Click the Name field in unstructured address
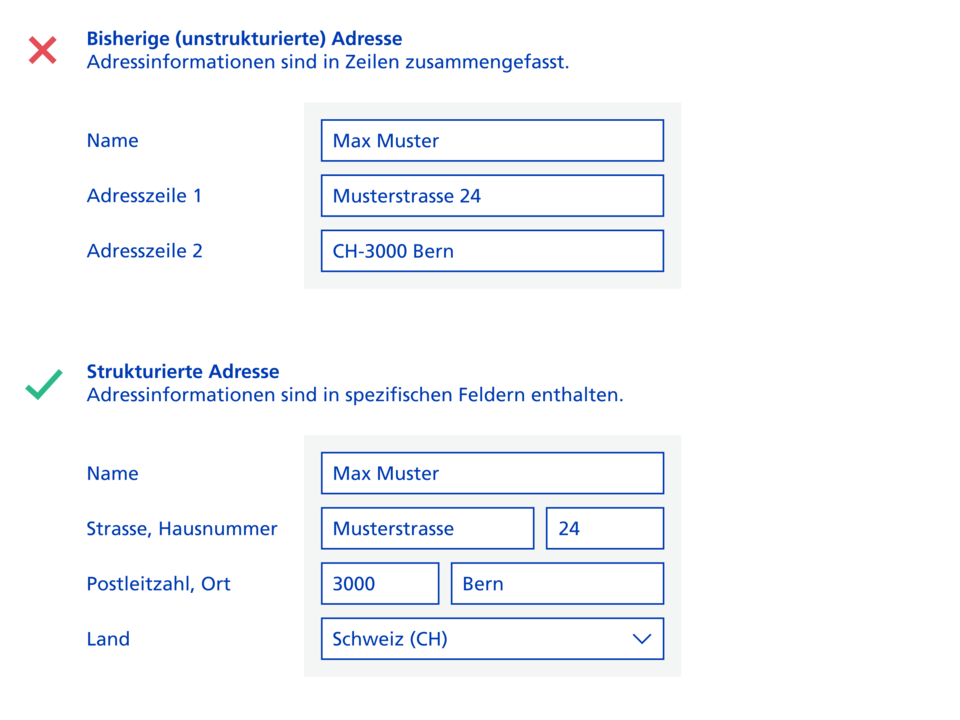 click(x=492, y=141)
